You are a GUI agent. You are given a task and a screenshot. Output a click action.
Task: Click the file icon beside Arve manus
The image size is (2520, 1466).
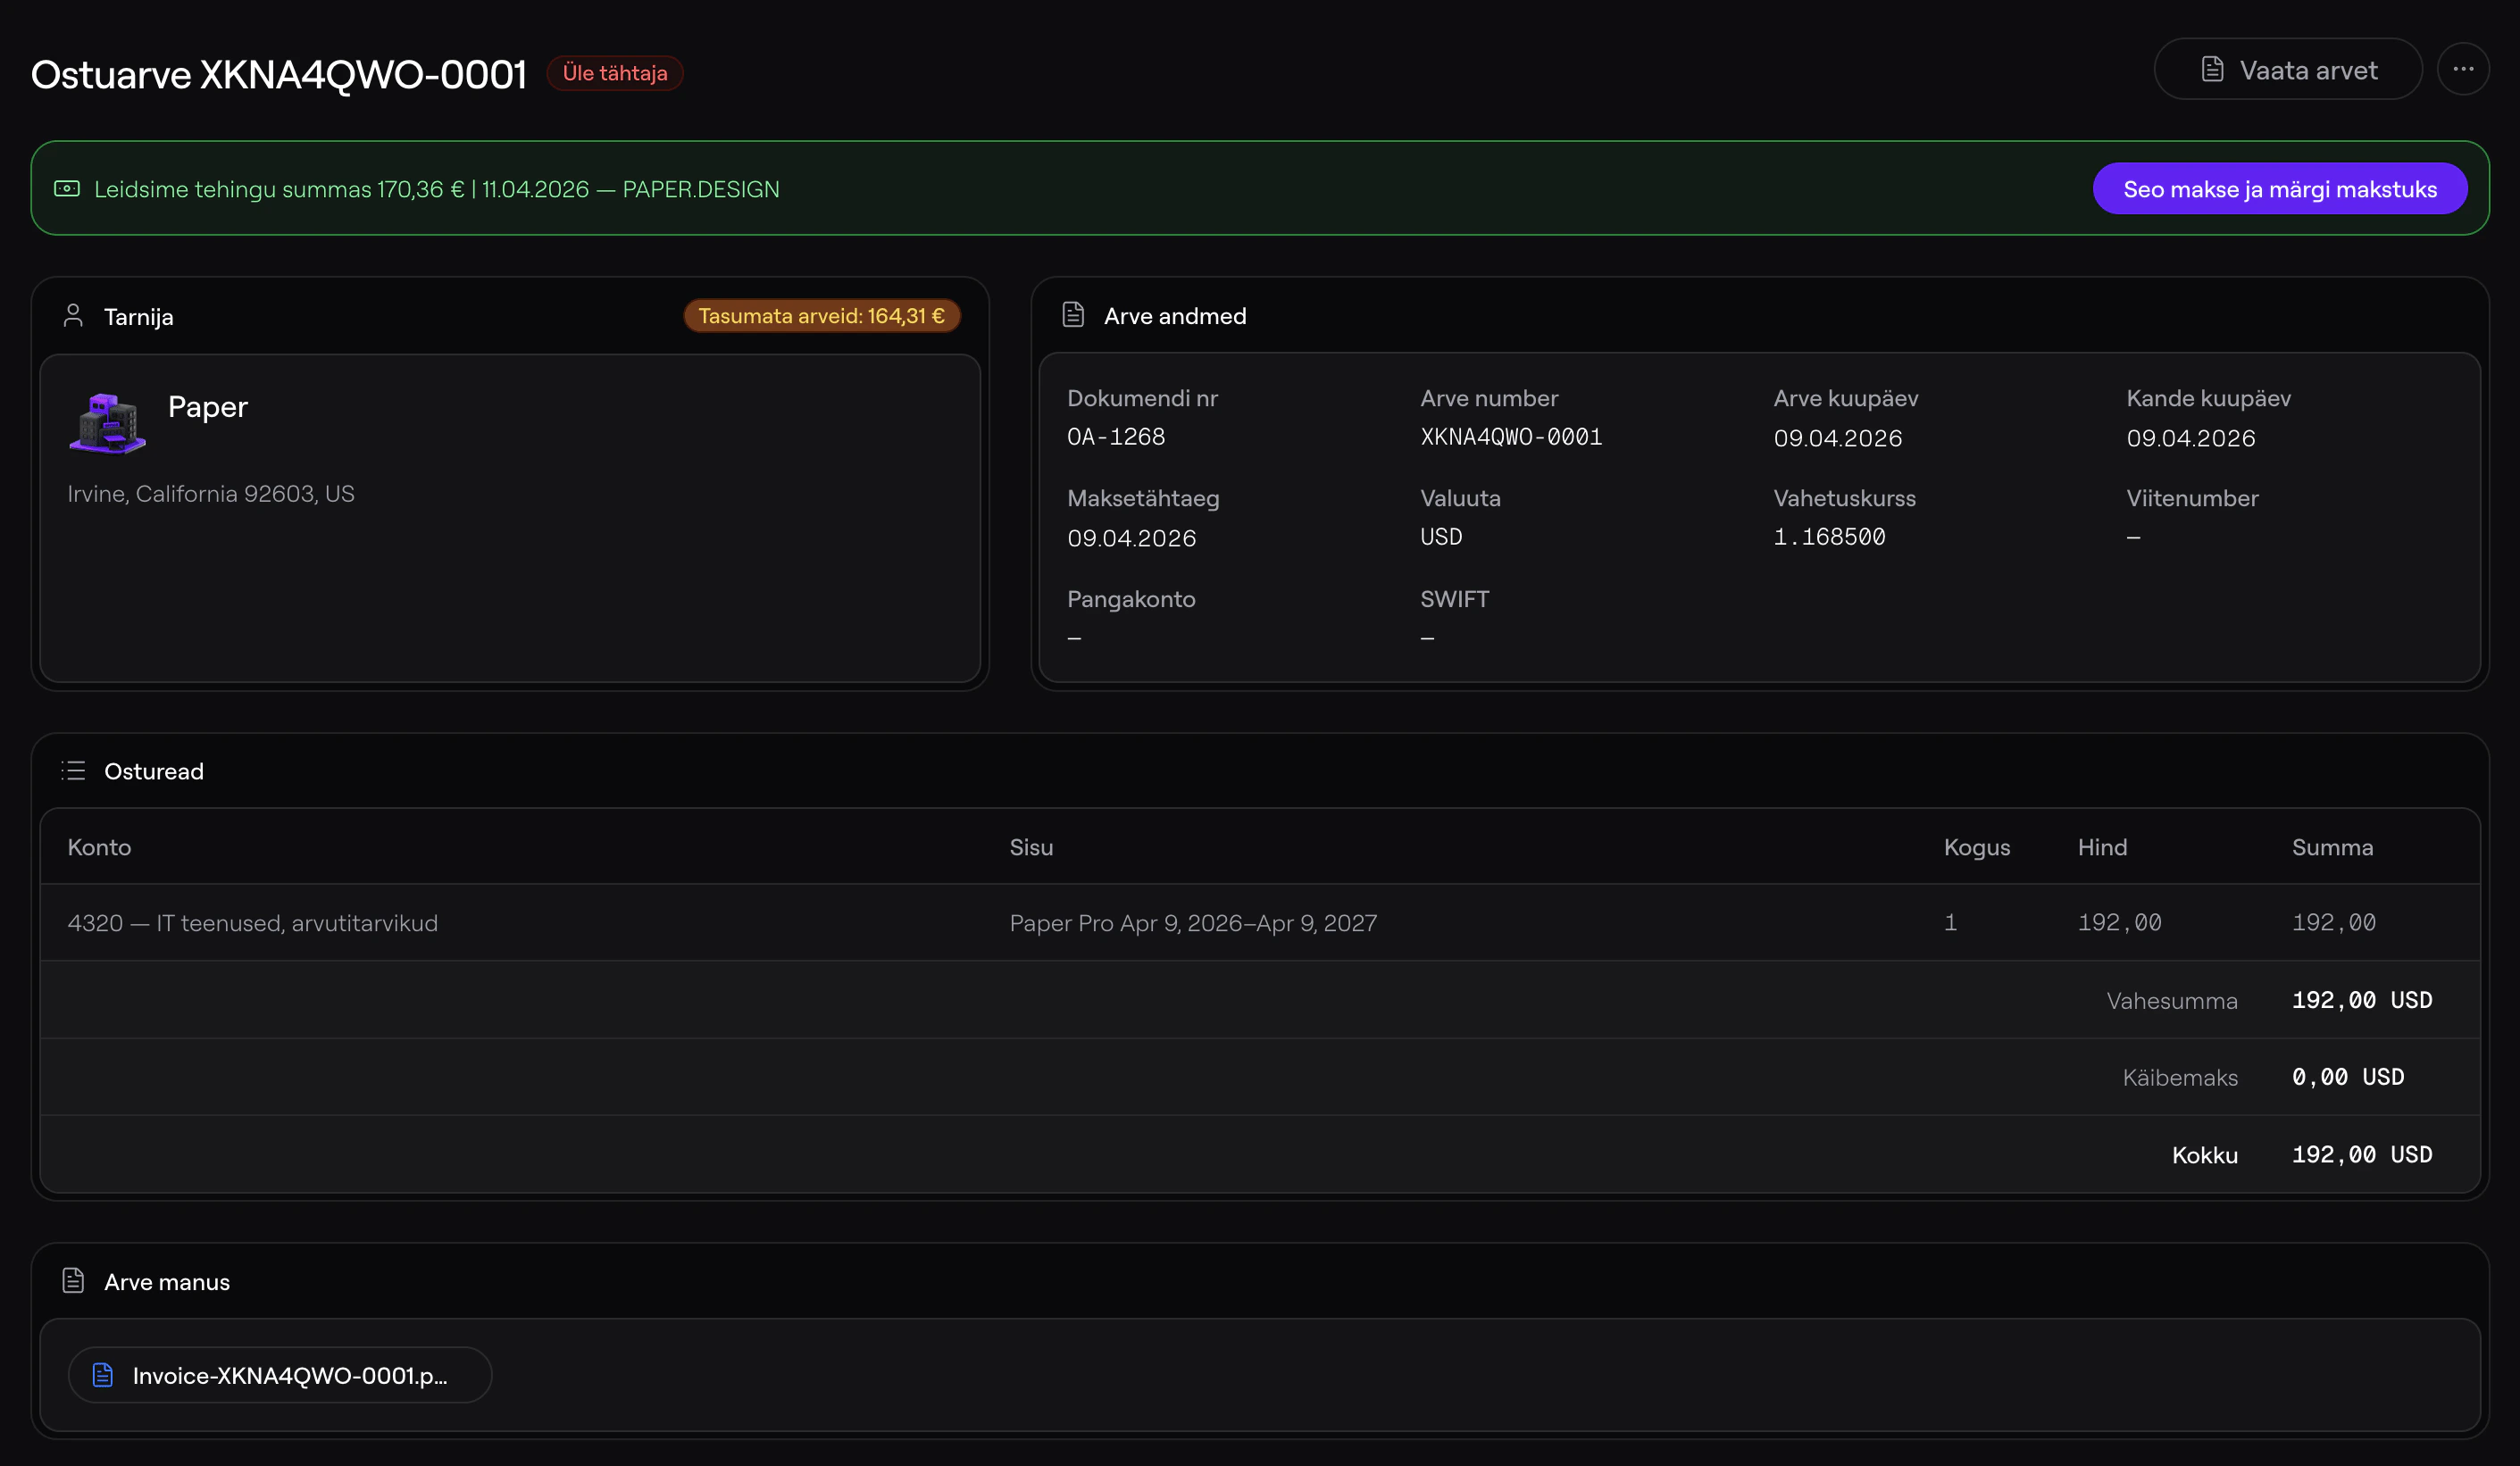(x=73, y=1281)
